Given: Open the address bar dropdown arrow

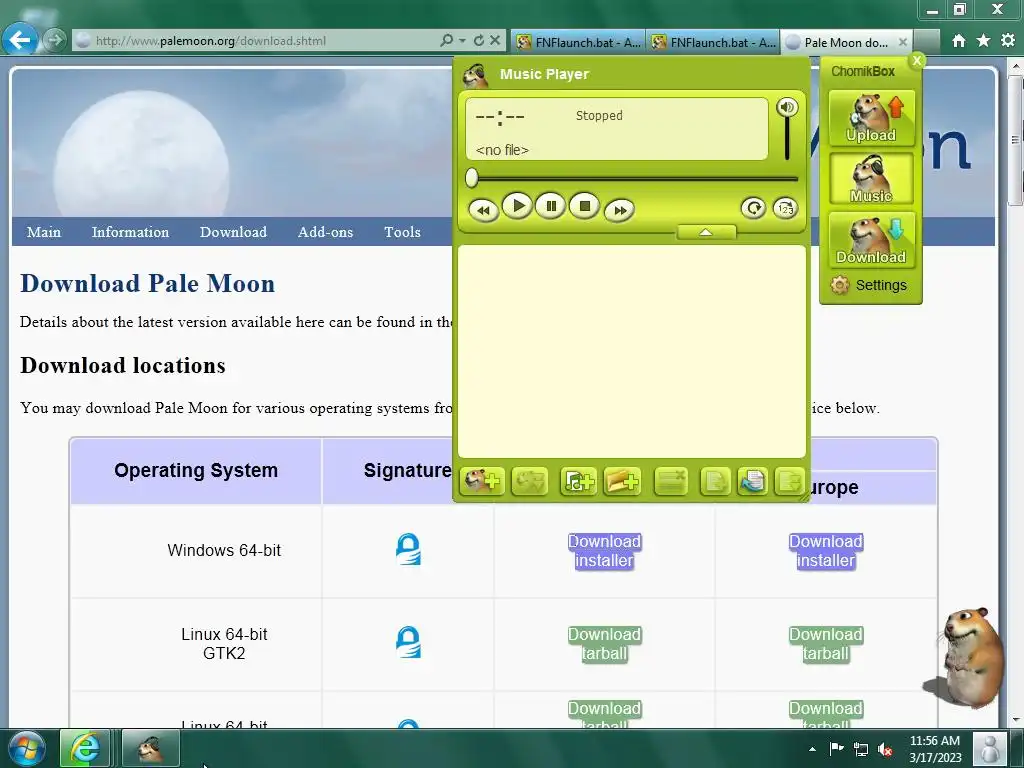Looking at the screenshot, I should coord(462,40).
